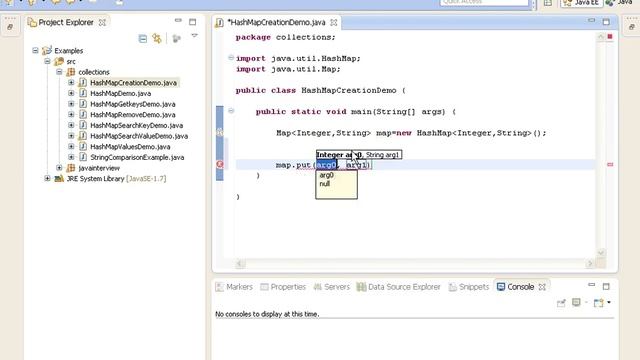This screenshot has width=640, height=360.
Task: Minimize the Console panel
Action: point(591,284)
